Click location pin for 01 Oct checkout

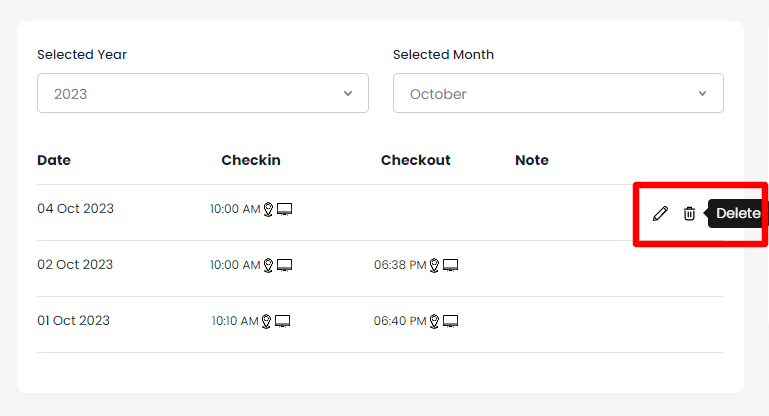[434, 321]
